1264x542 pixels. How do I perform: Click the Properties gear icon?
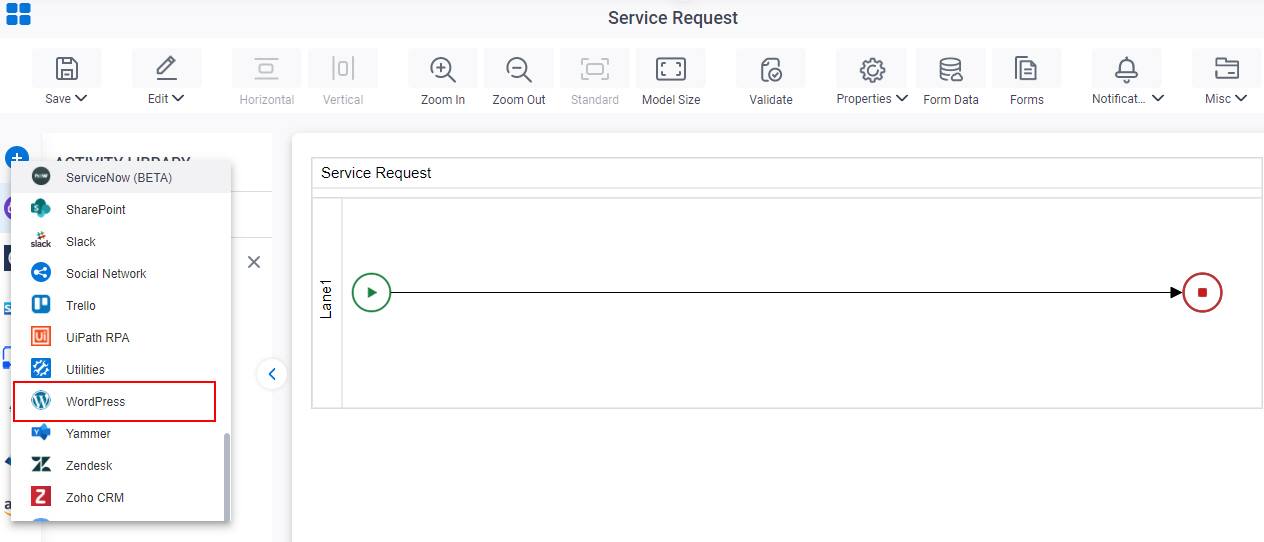tap(873, 68)
